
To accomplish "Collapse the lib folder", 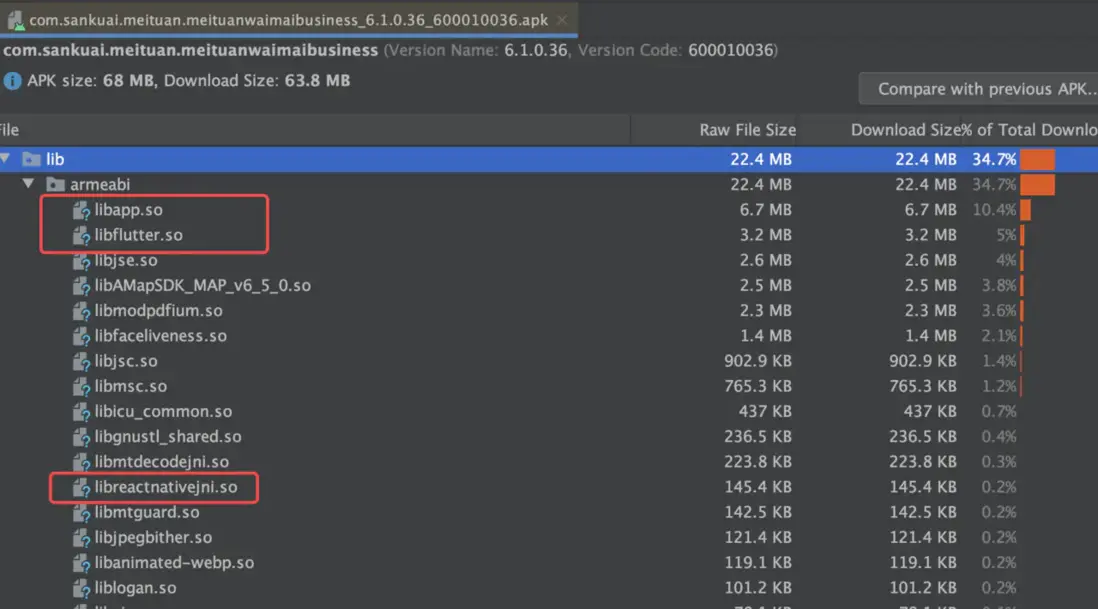I will 6,159.
